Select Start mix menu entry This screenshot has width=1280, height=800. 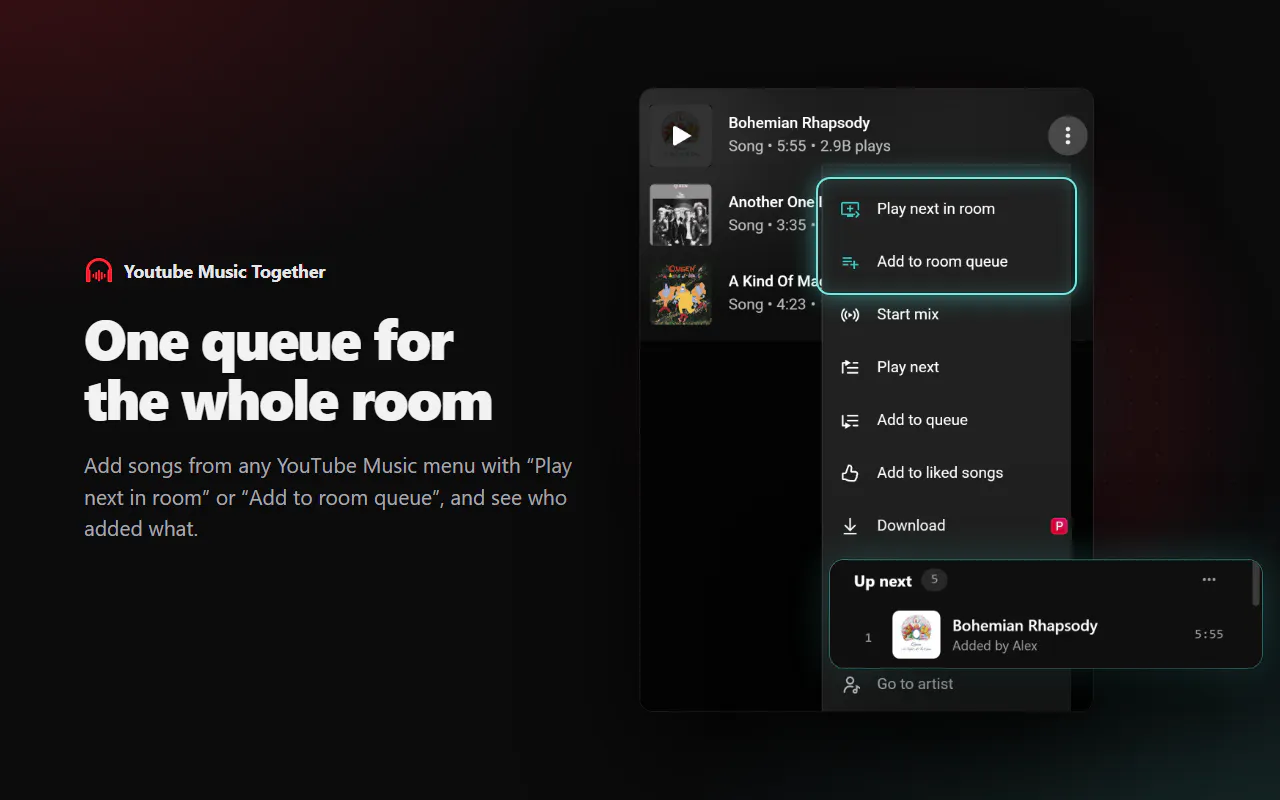tap(946, 314)
